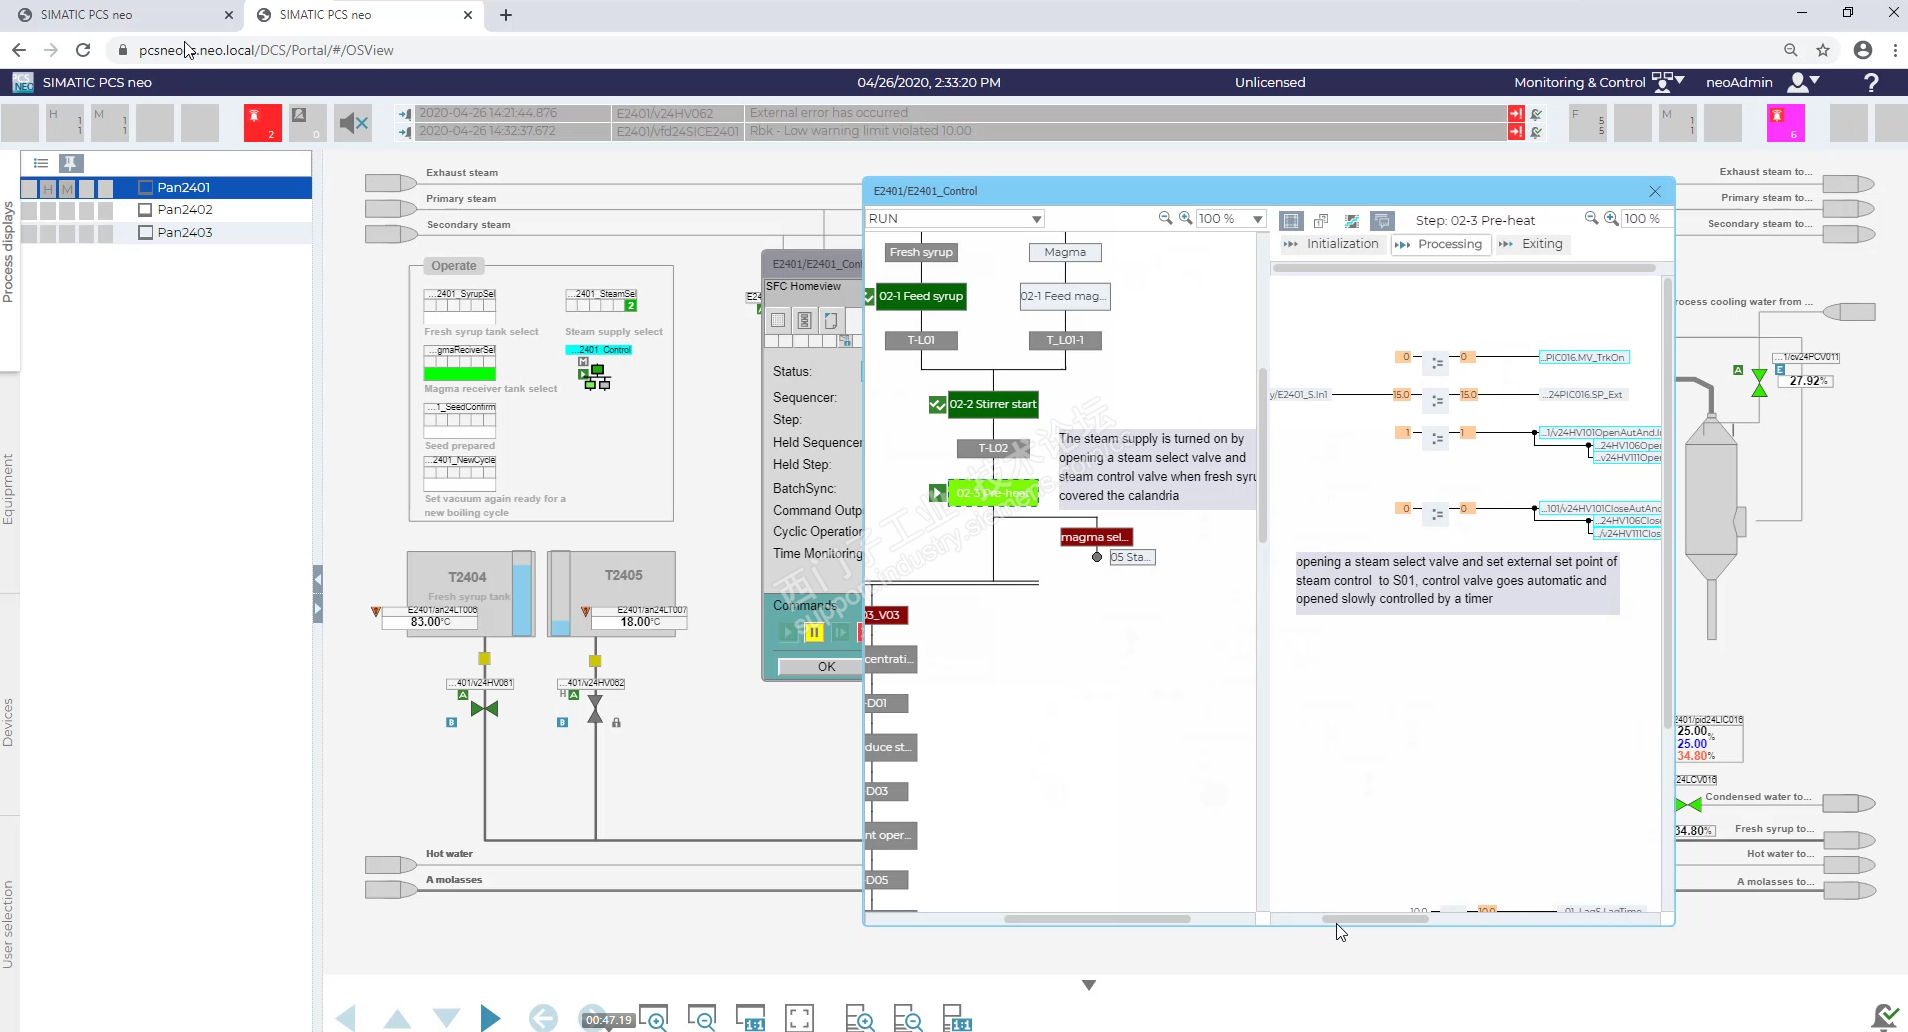Tick the Pan2402 checkbox
This screenshot has height=1032, width=1908.
[x=145, y=210]
